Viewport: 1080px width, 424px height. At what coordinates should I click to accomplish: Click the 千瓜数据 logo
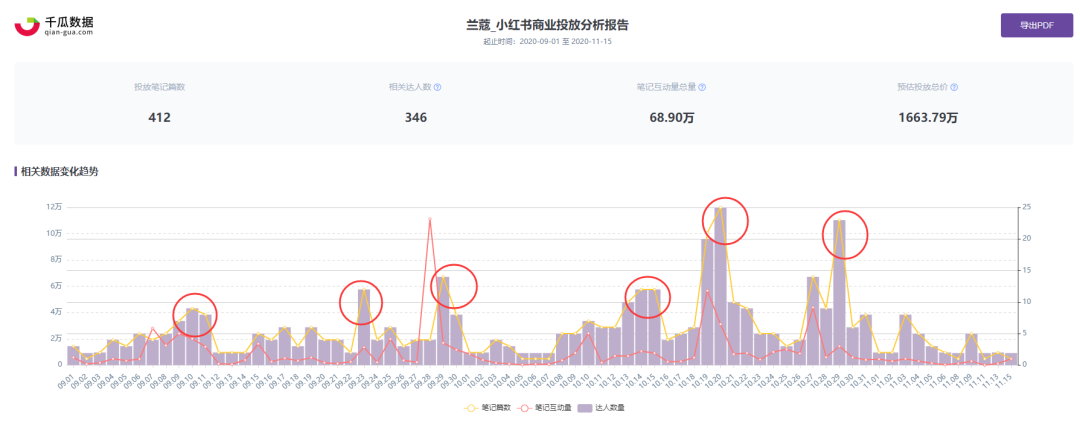pyautogui.click(x=54, y=25)
